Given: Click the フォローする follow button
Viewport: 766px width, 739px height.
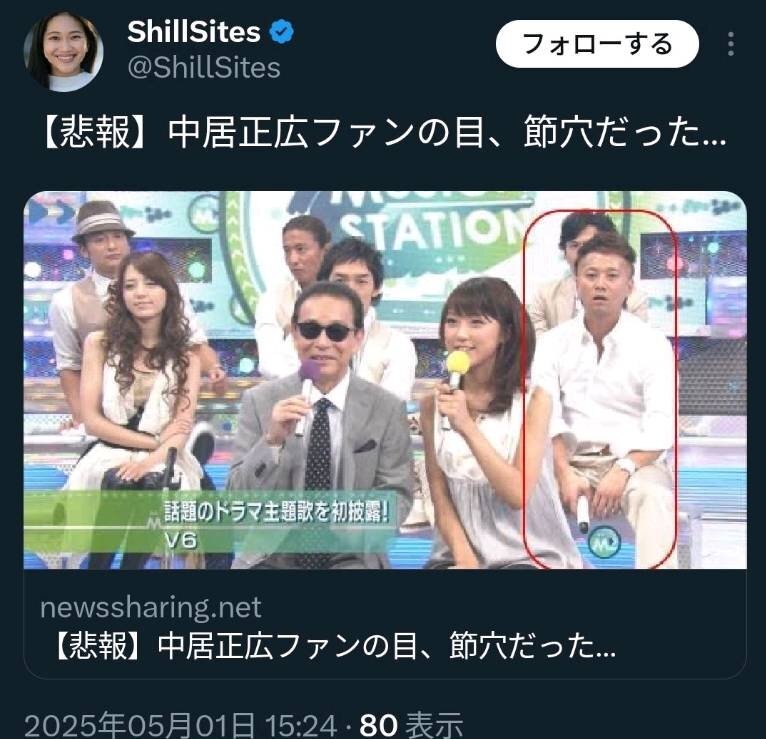Looking at the screenshot, I should (597, 44).
